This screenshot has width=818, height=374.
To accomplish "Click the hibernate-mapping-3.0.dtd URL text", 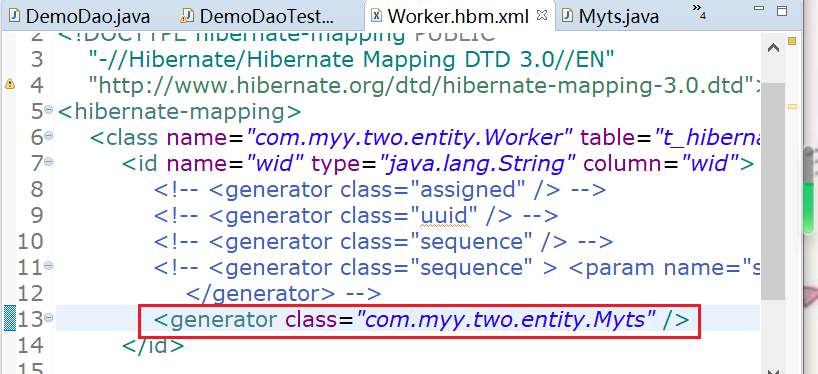I will point(423,85).
